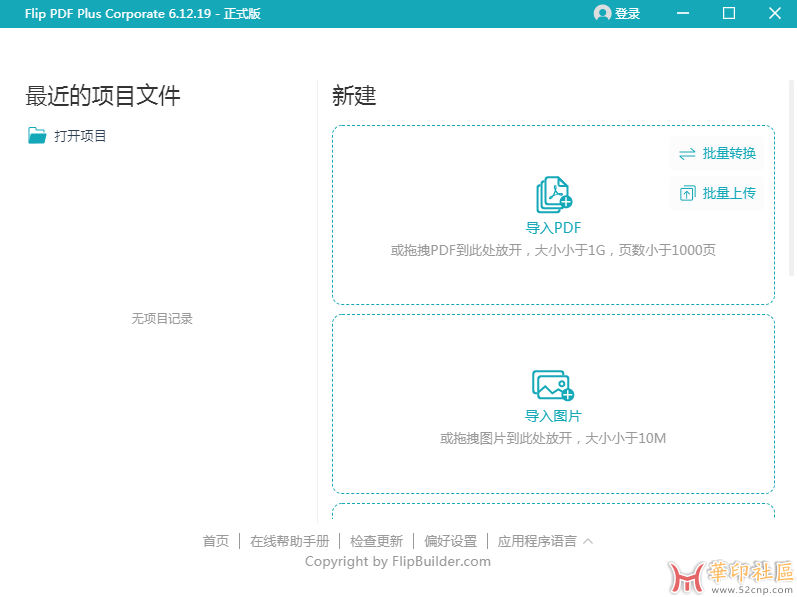Click the vertical scrollbar in 新建 panel

[x=791, y=178]
